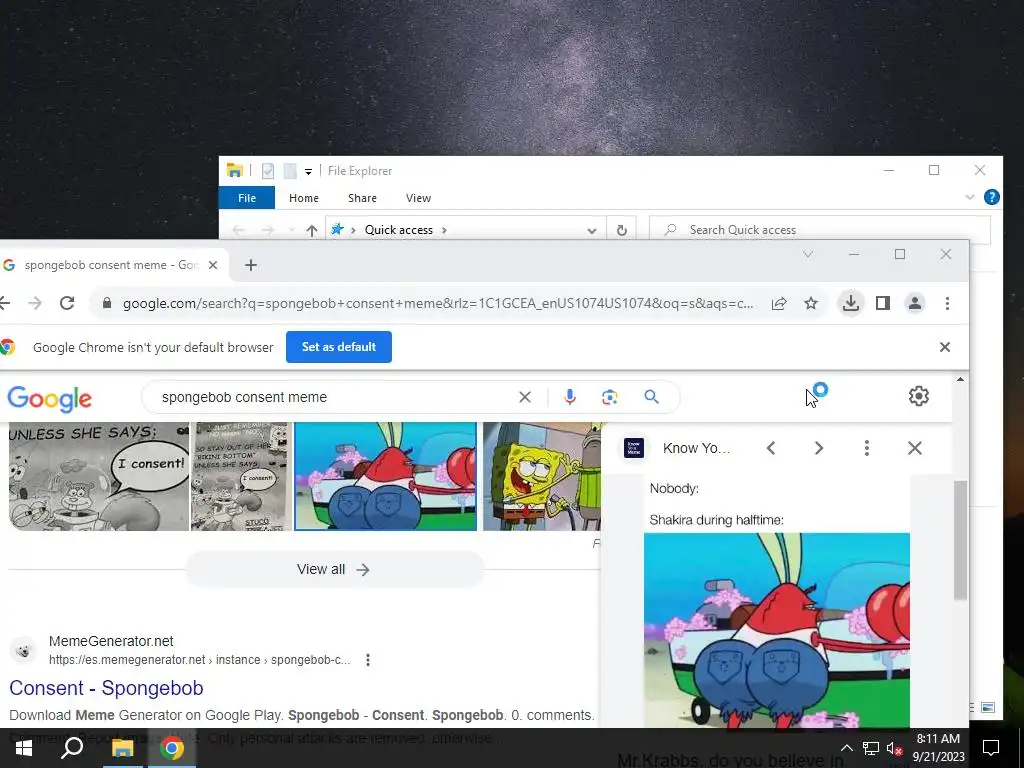This screenshot has width=1024, height=768.
Task: Bookmark this tab with the star icon
Action: coord(810,303)
